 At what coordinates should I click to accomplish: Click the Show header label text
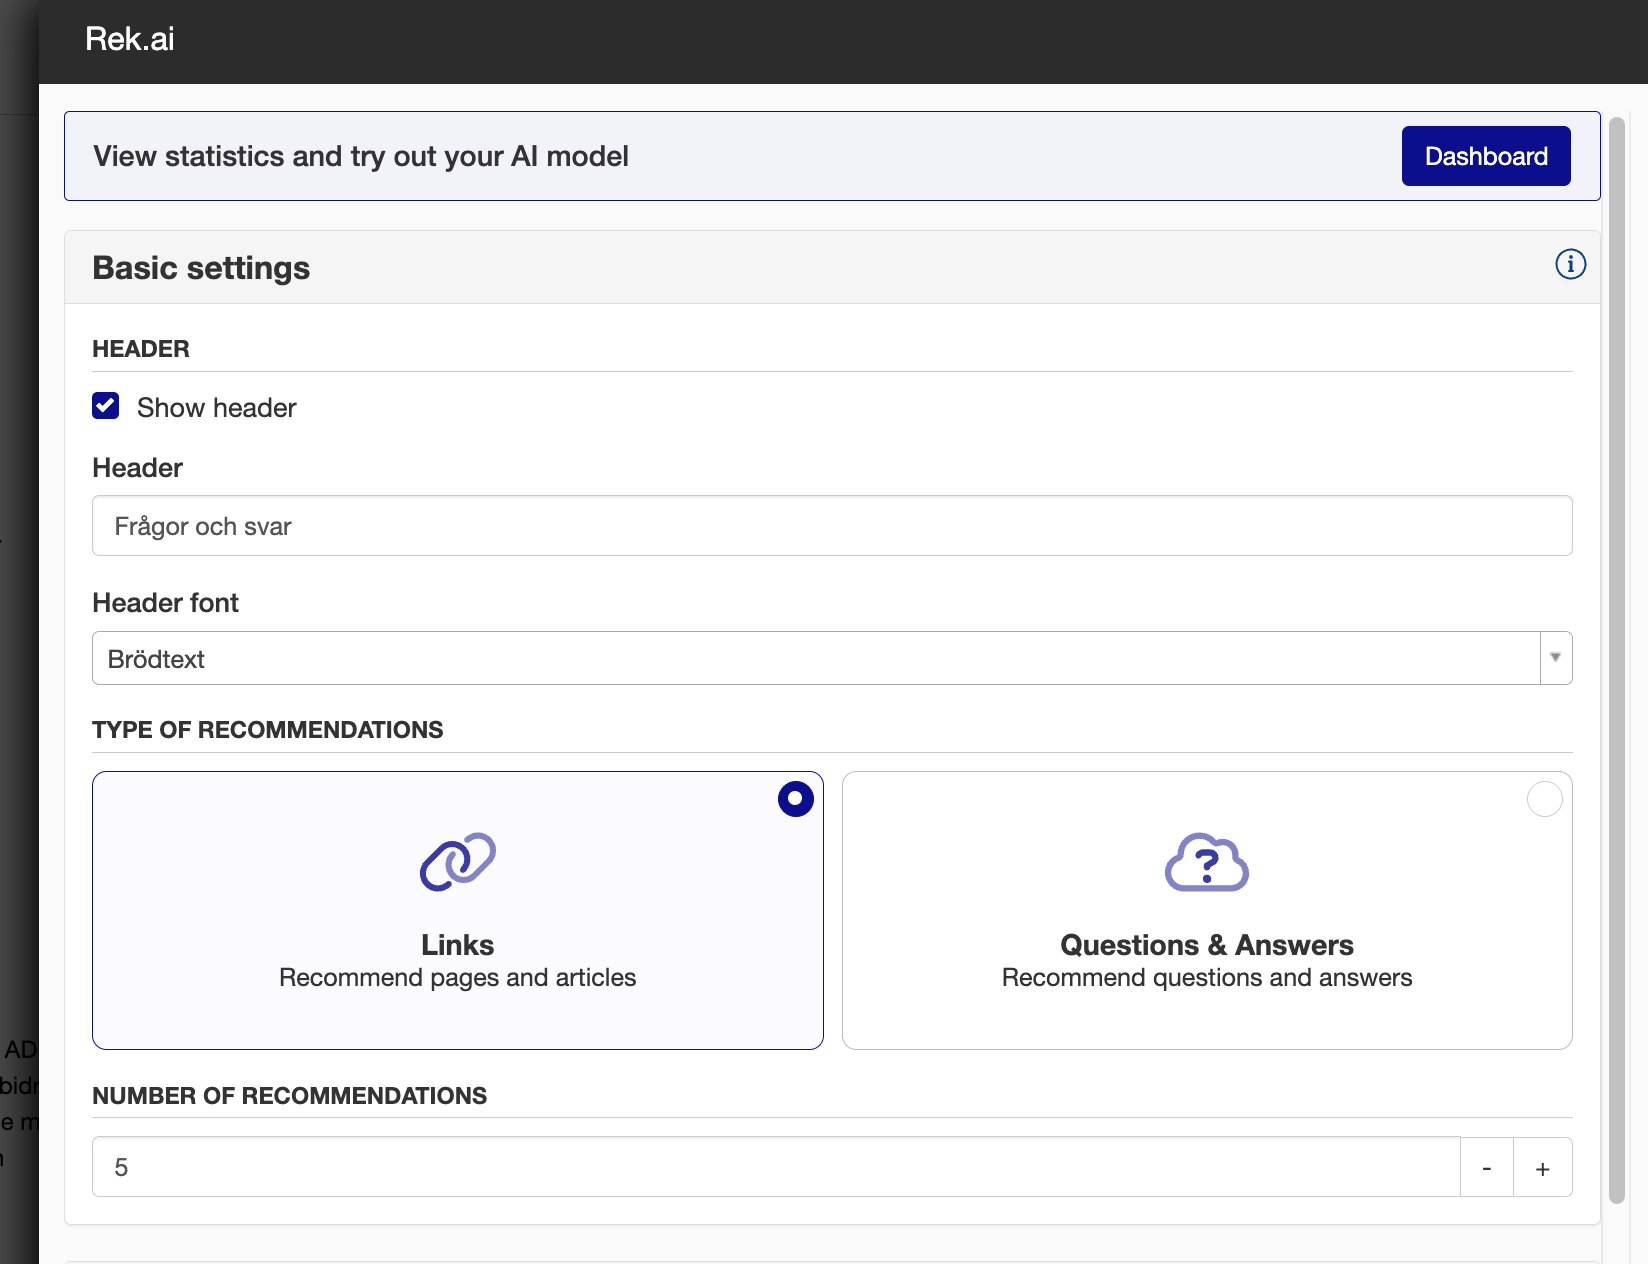(216, 408)
